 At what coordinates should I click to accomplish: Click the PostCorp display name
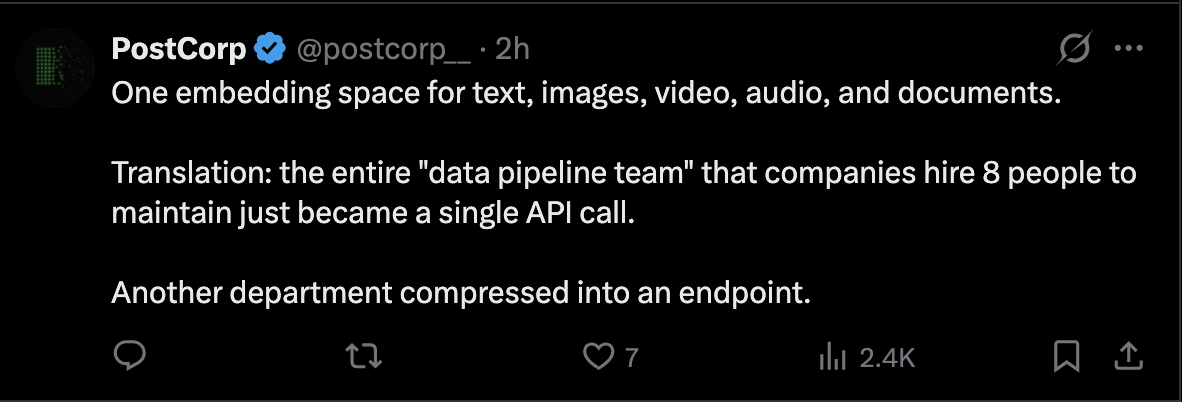(178, 48)
